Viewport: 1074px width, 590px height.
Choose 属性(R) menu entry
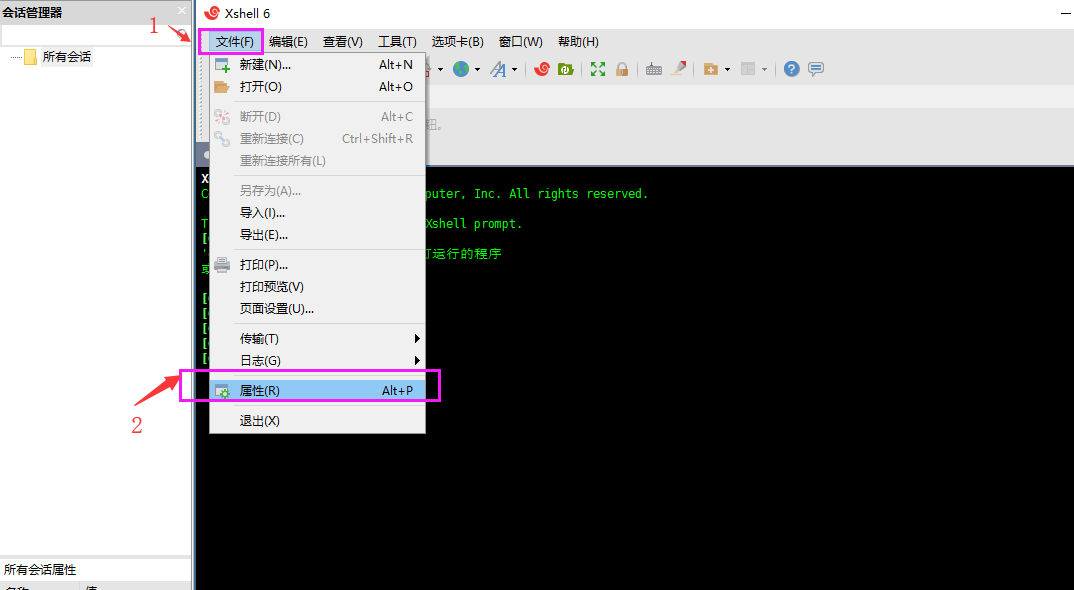[317, 391]
